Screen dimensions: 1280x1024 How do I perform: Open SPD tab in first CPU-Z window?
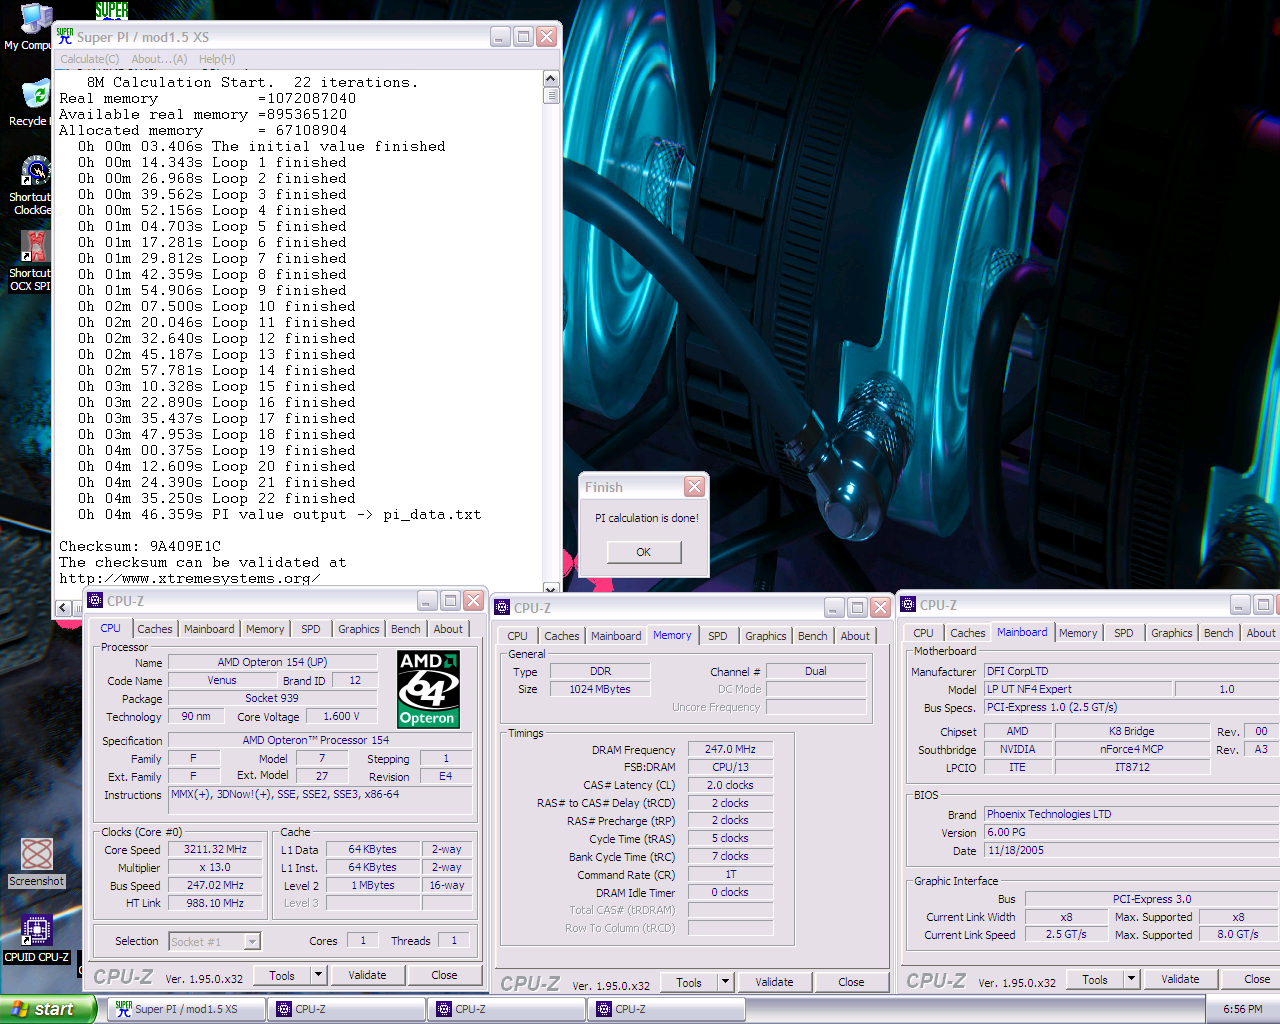click(311, 629)
